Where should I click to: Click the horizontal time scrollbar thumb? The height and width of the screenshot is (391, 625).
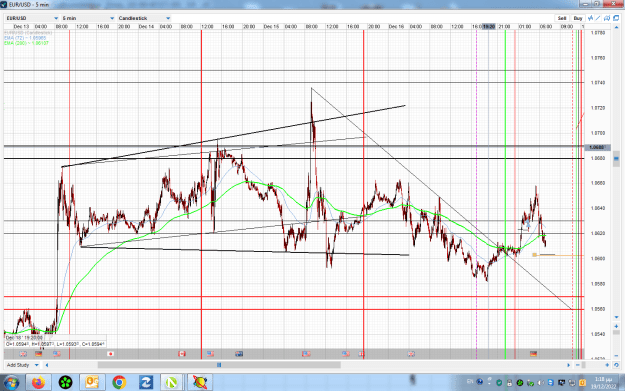(219, 365)
